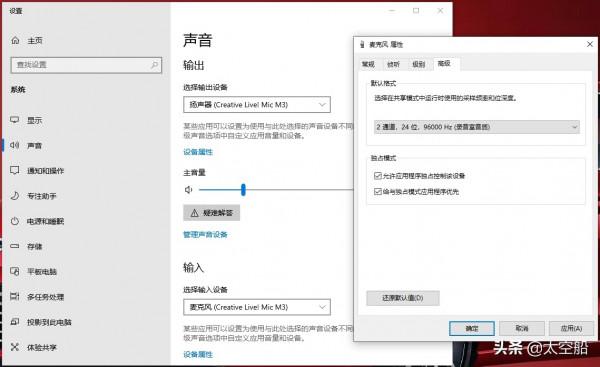
Task: Close the Settings window
Action: (x=440, y=11)
